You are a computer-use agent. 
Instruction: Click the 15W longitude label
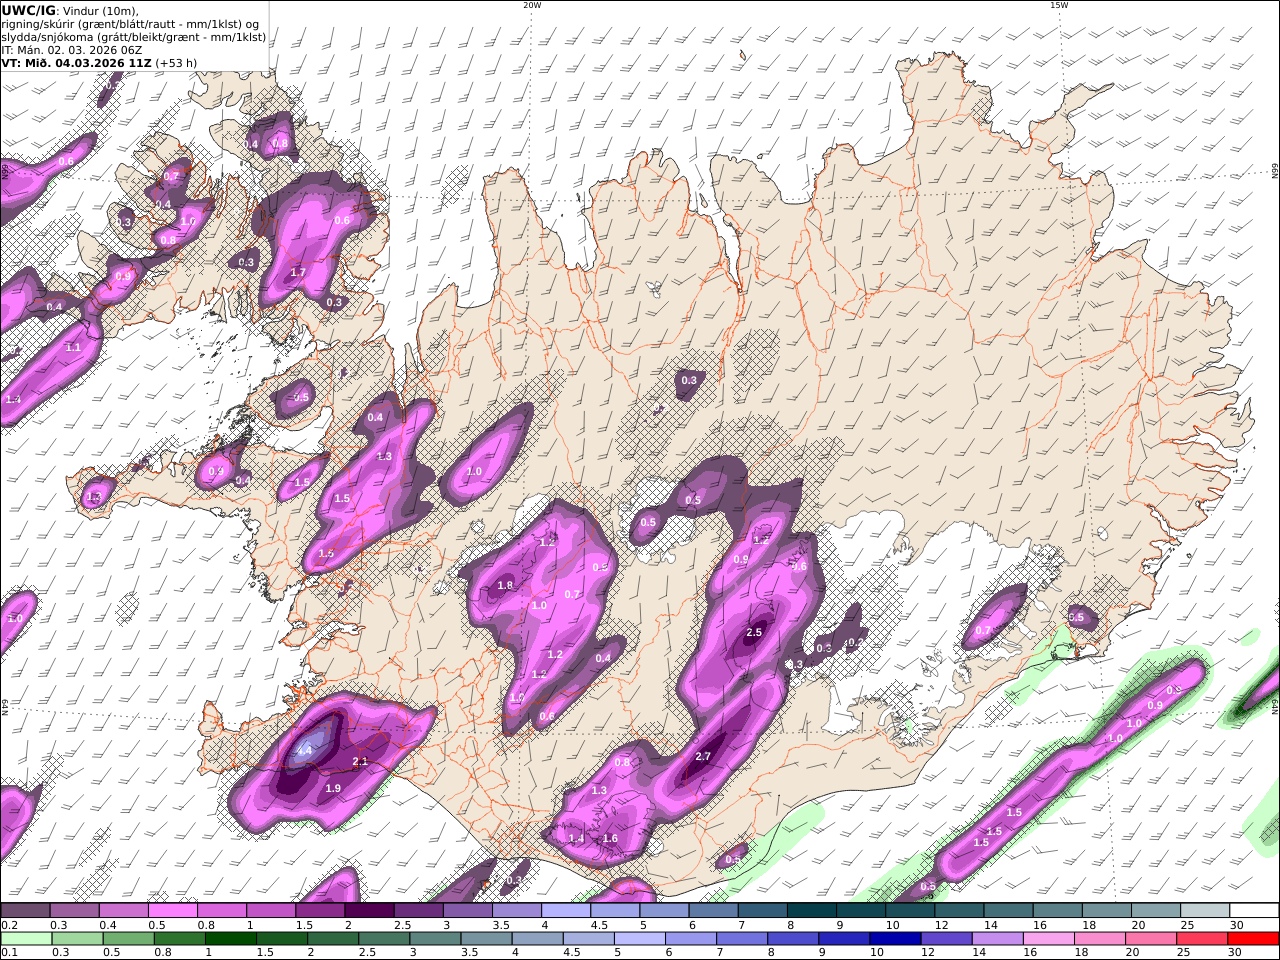[1059, 5]
